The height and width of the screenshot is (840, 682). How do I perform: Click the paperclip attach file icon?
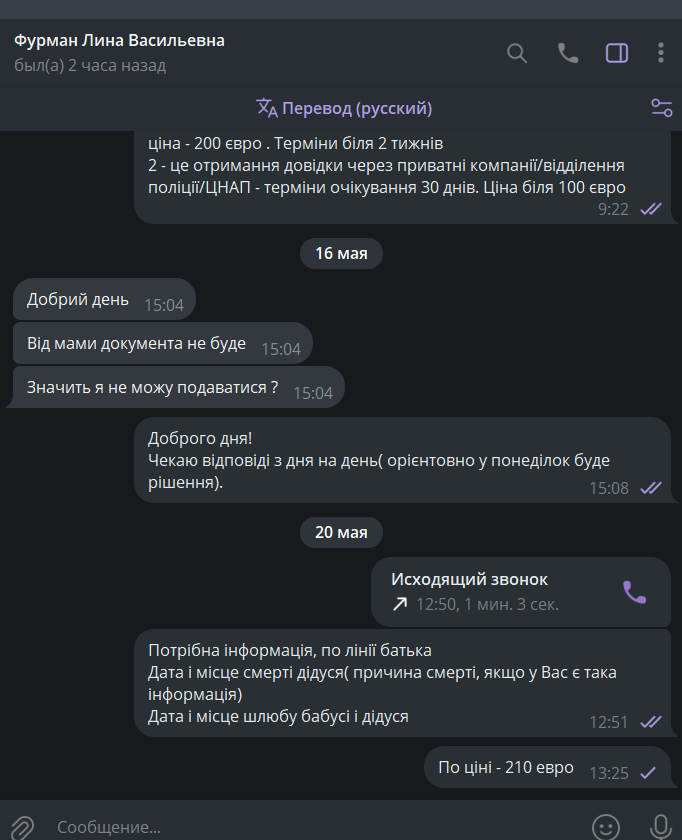(x=21, y=827)
